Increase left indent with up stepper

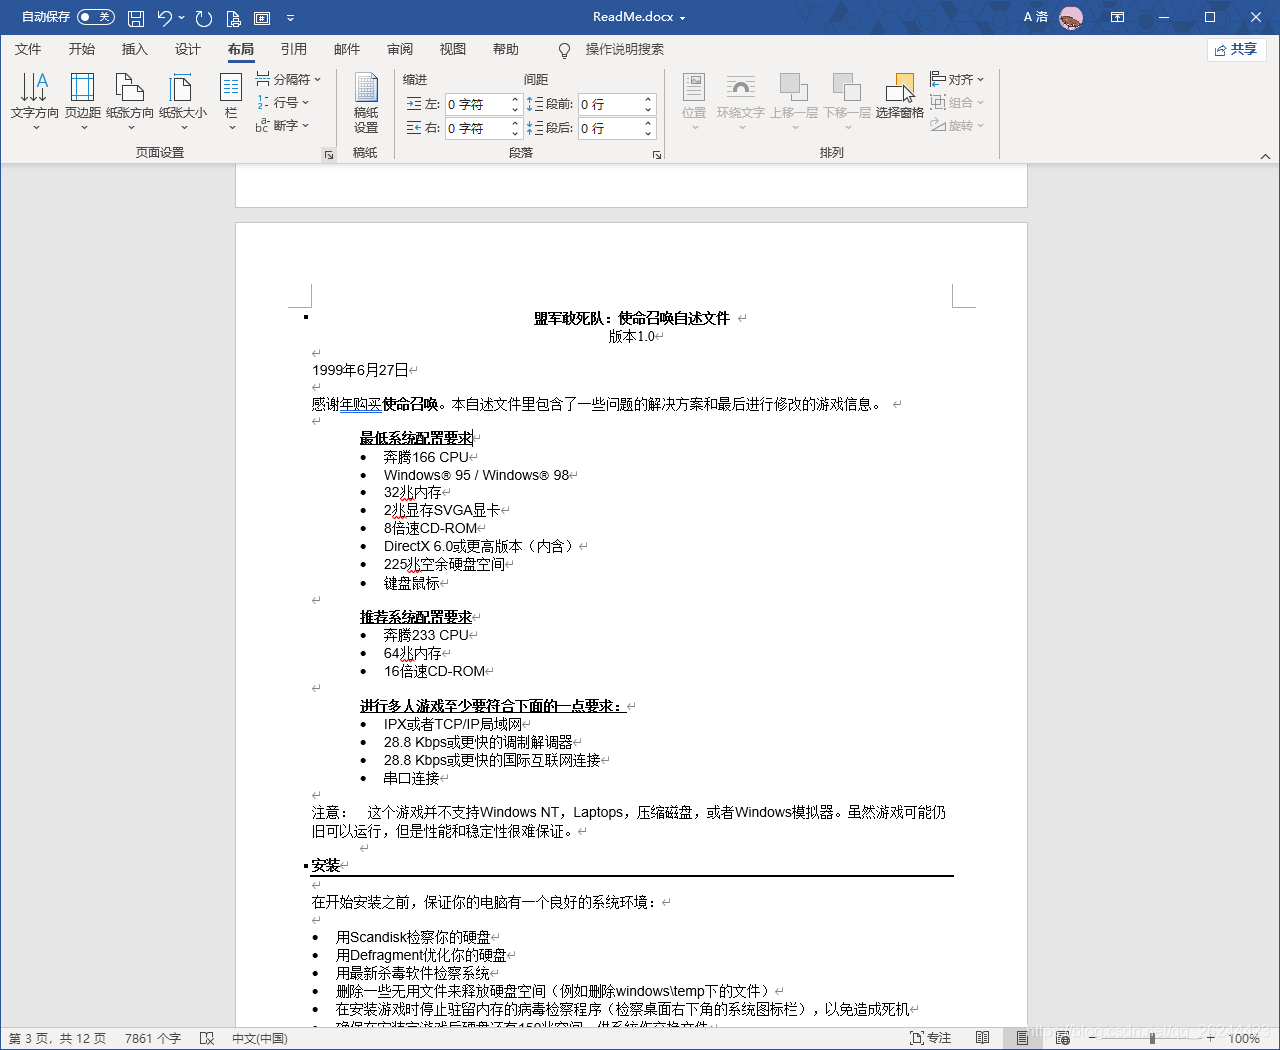[515, 99]
